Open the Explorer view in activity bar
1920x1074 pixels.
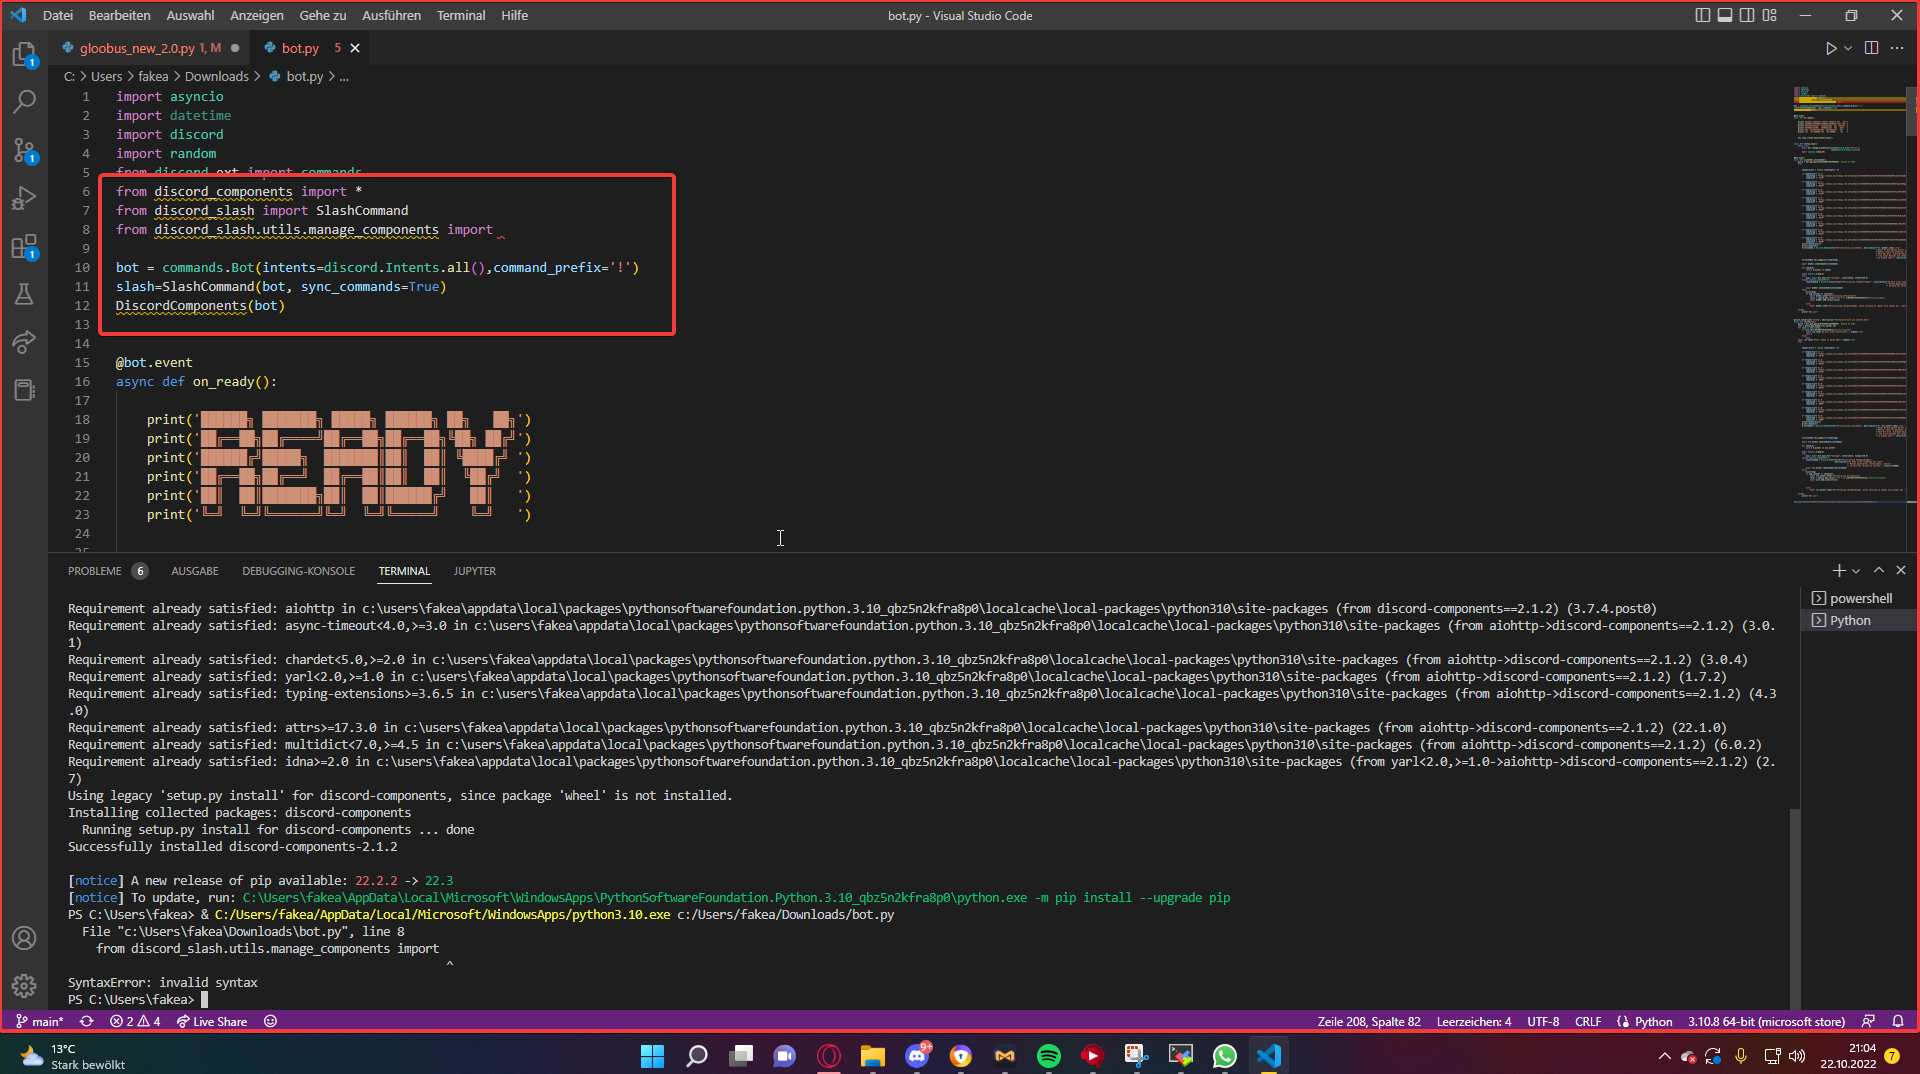[24, 55]
